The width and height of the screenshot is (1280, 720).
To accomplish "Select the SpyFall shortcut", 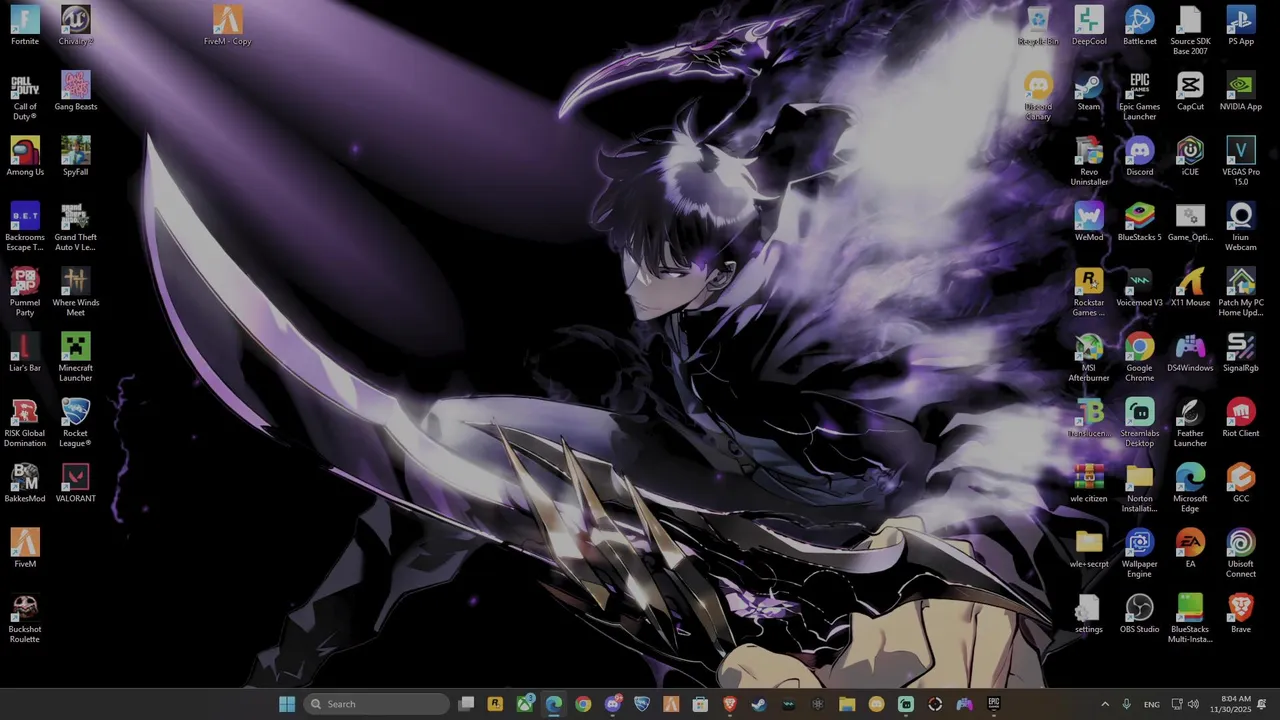I will tap(76, 157).
